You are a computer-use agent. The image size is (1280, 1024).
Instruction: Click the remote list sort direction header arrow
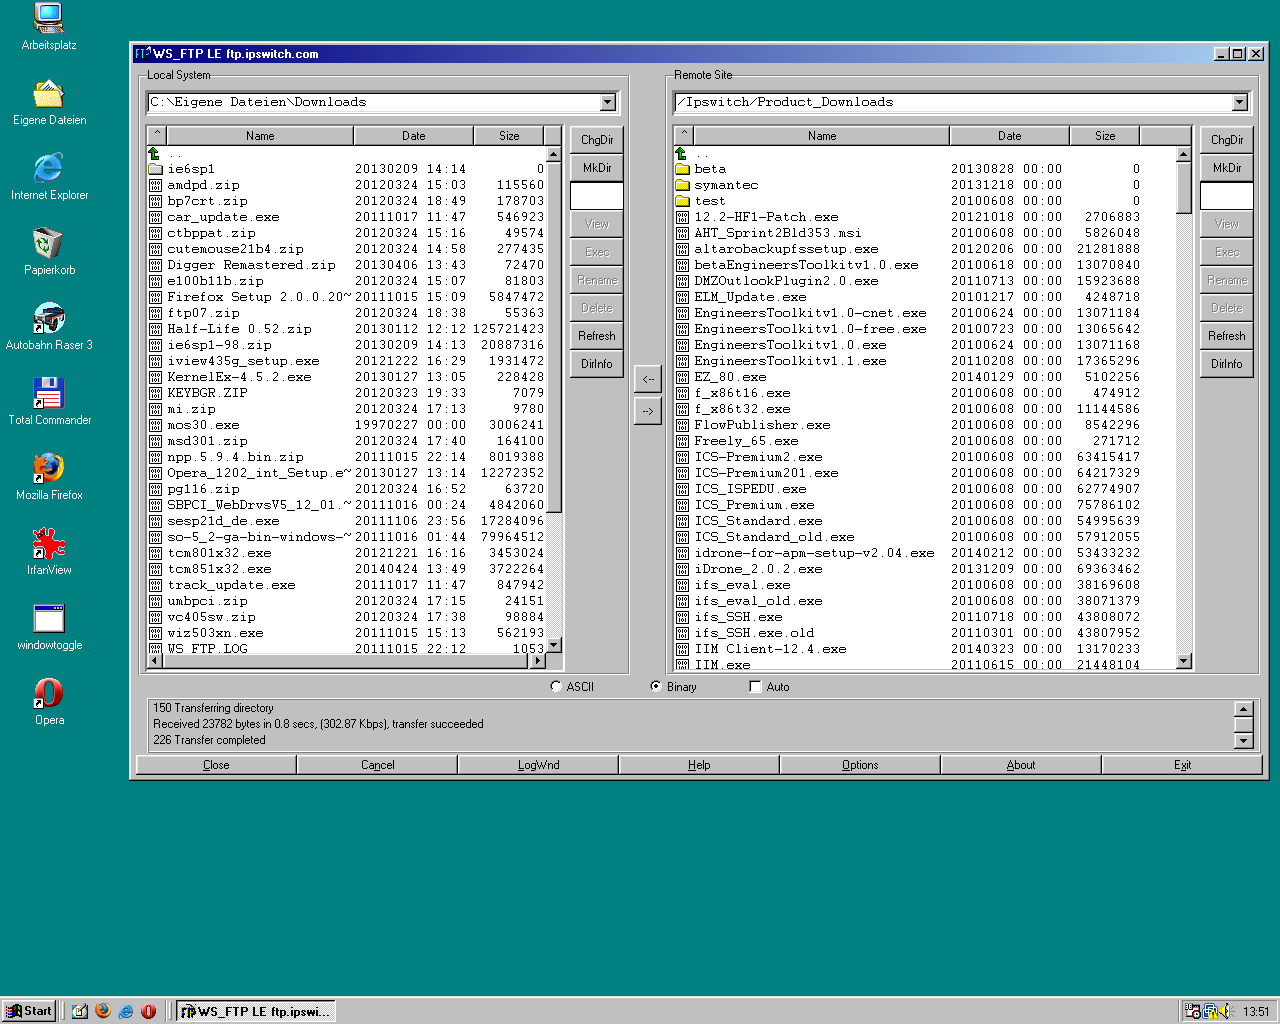(x=683, y=135)
